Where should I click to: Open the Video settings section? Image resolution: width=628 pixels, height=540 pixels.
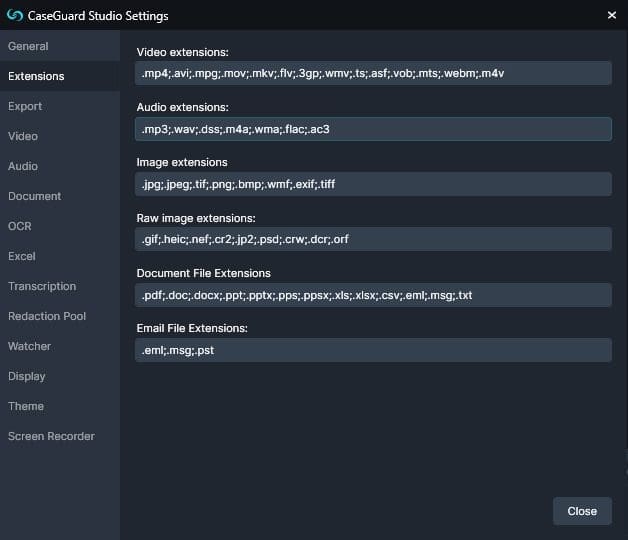60,136
